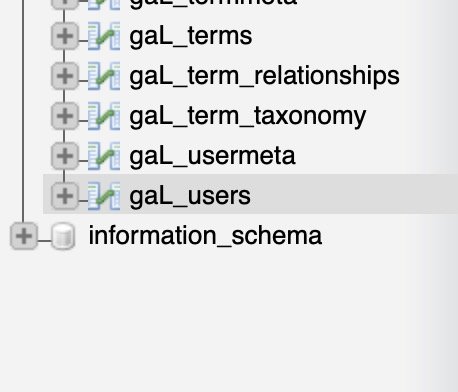Expand the gaL_term_taxonomy table node
The height and width of the screenshot is (392, 458).
click(x=65, y=116)
